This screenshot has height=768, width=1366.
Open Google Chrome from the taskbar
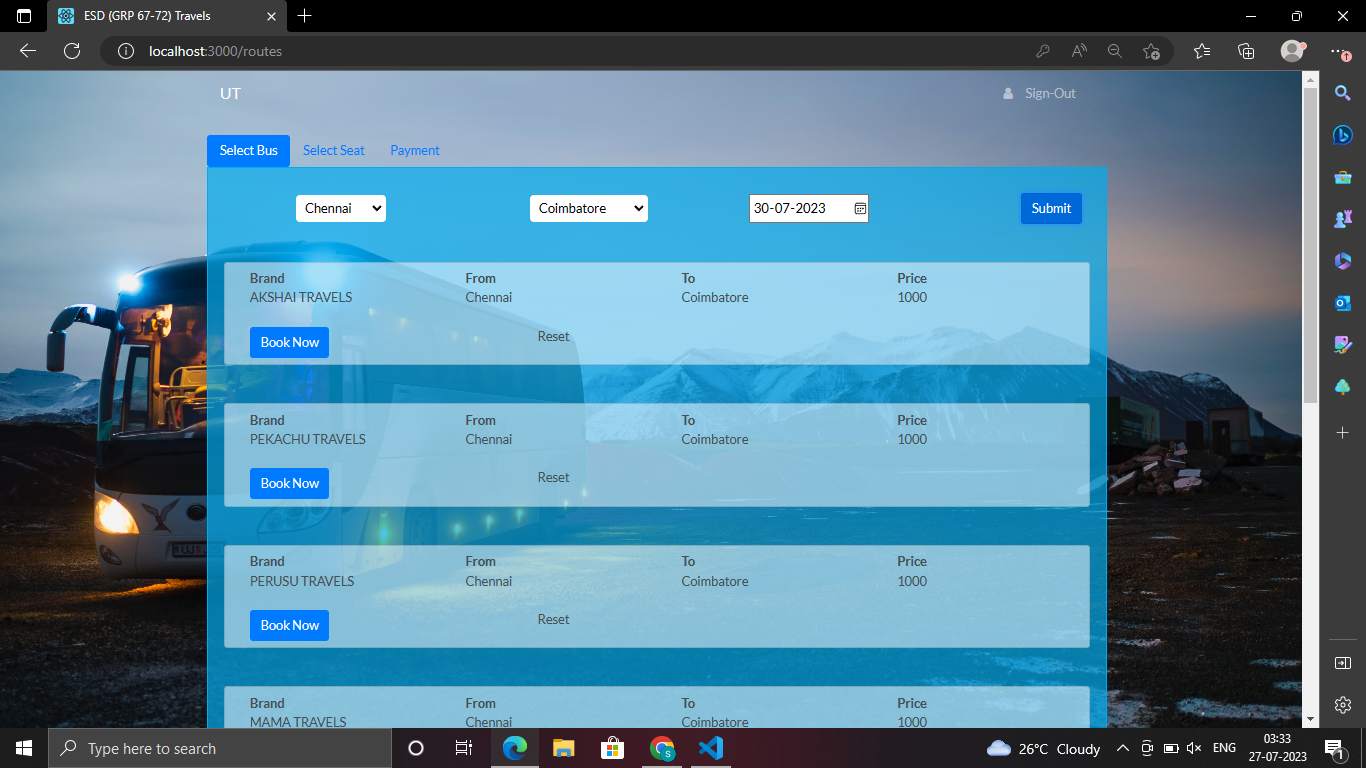click(662, 748)
